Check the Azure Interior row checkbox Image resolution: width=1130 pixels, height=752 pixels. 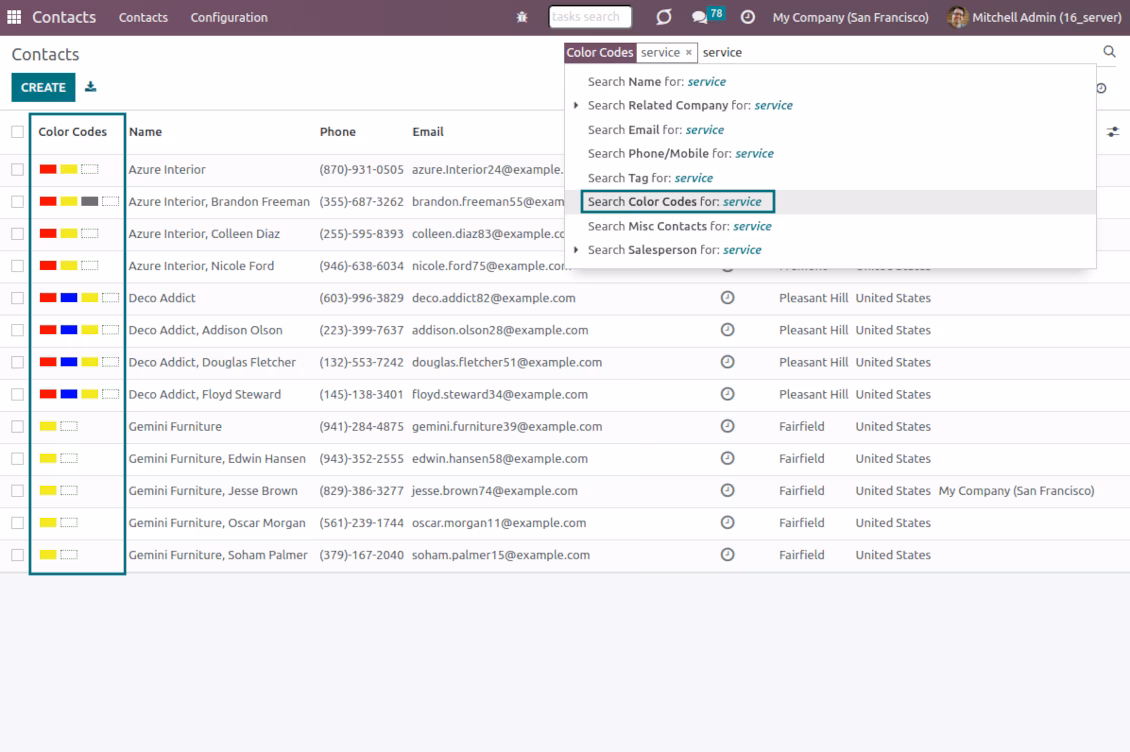pyautogui.click(x=17, y=169)
